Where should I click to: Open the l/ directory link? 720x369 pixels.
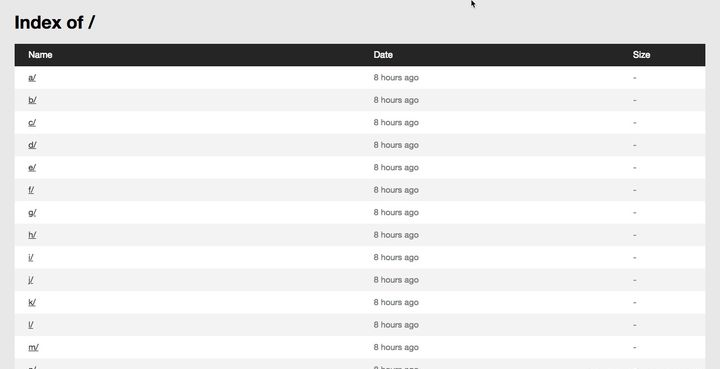click(x=30, y=325)
